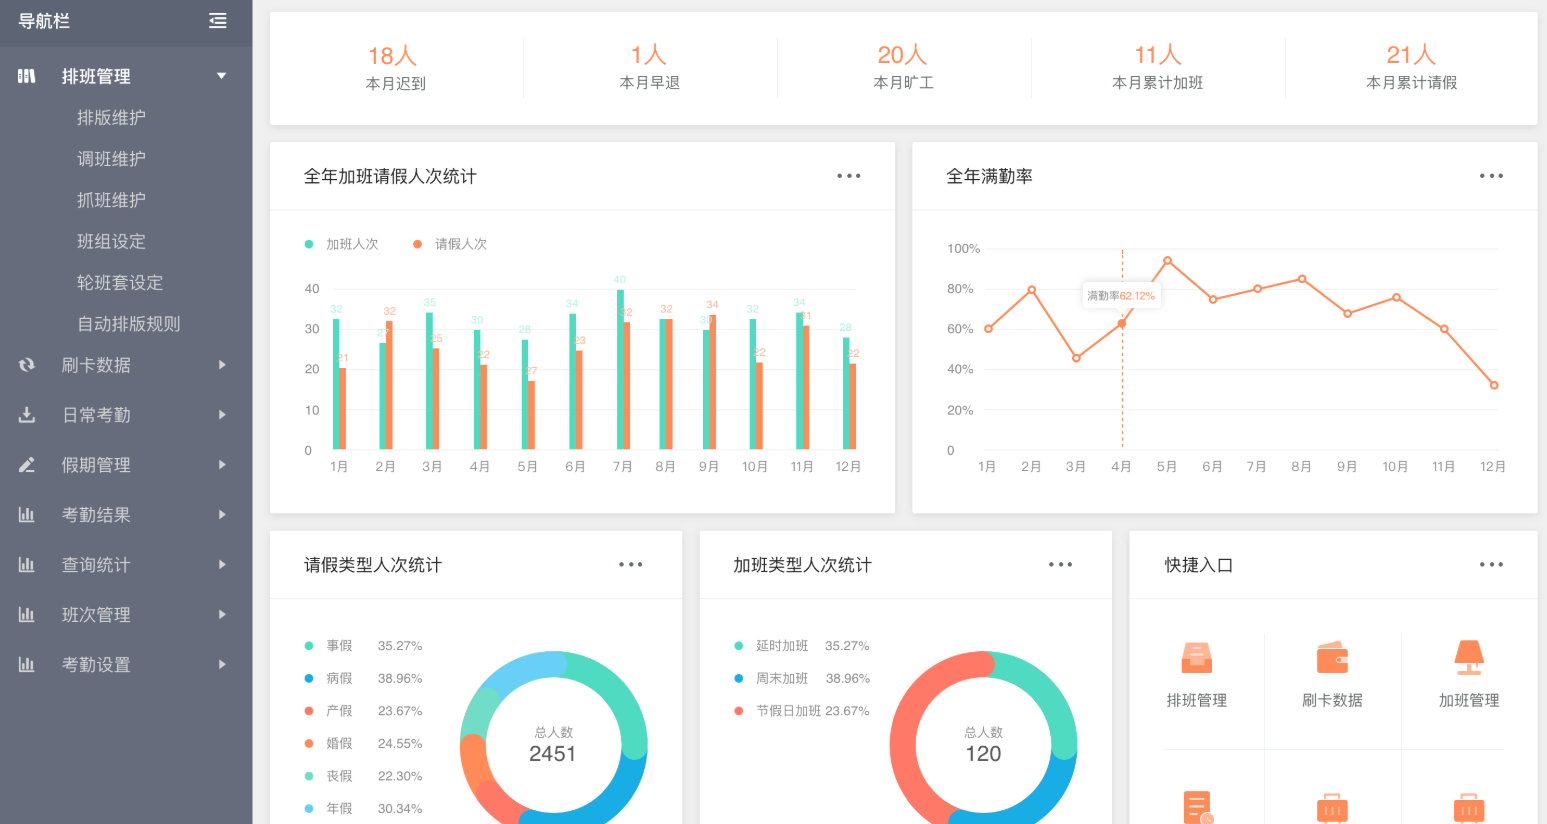Screen dimensions: 1547x824
Task: Open 班组设定 menu item
Action: click(111, 242)
